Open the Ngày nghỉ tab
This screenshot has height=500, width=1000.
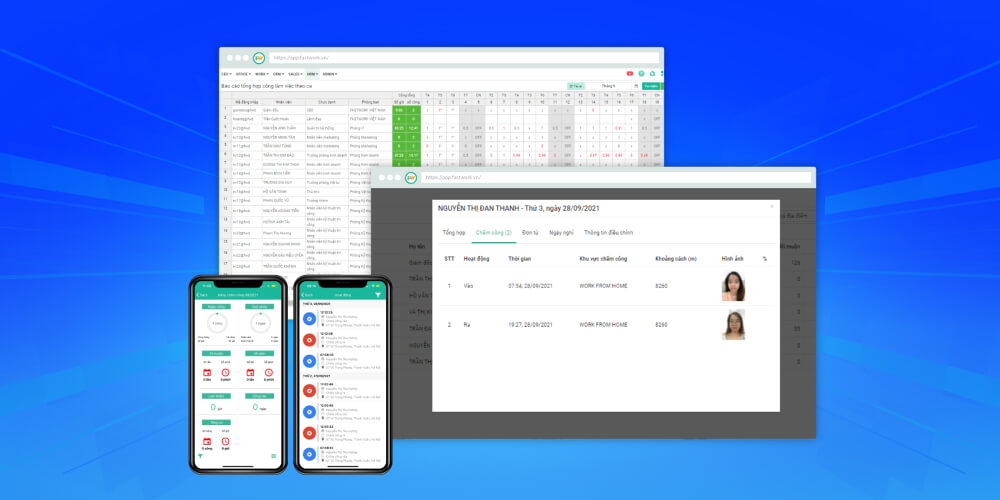pyautogui.click(x=561, y=232)
